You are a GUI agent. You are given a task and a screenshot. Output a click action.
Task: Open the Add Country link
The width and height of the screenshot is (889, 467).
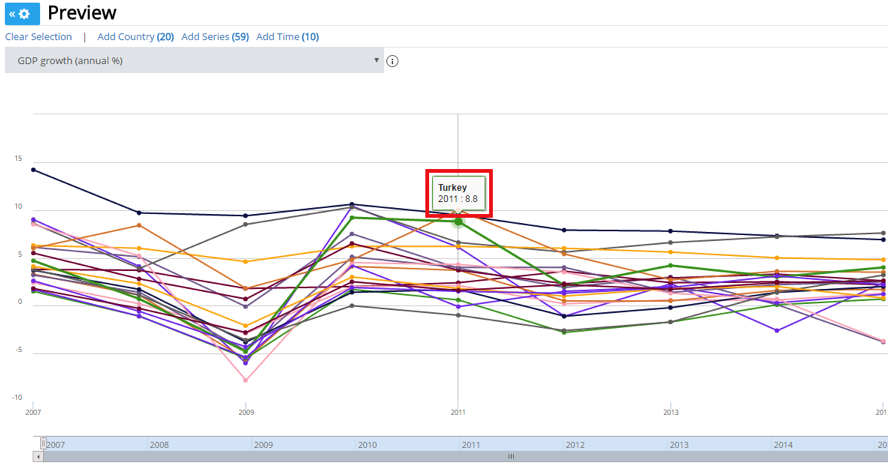click(135, 37)
